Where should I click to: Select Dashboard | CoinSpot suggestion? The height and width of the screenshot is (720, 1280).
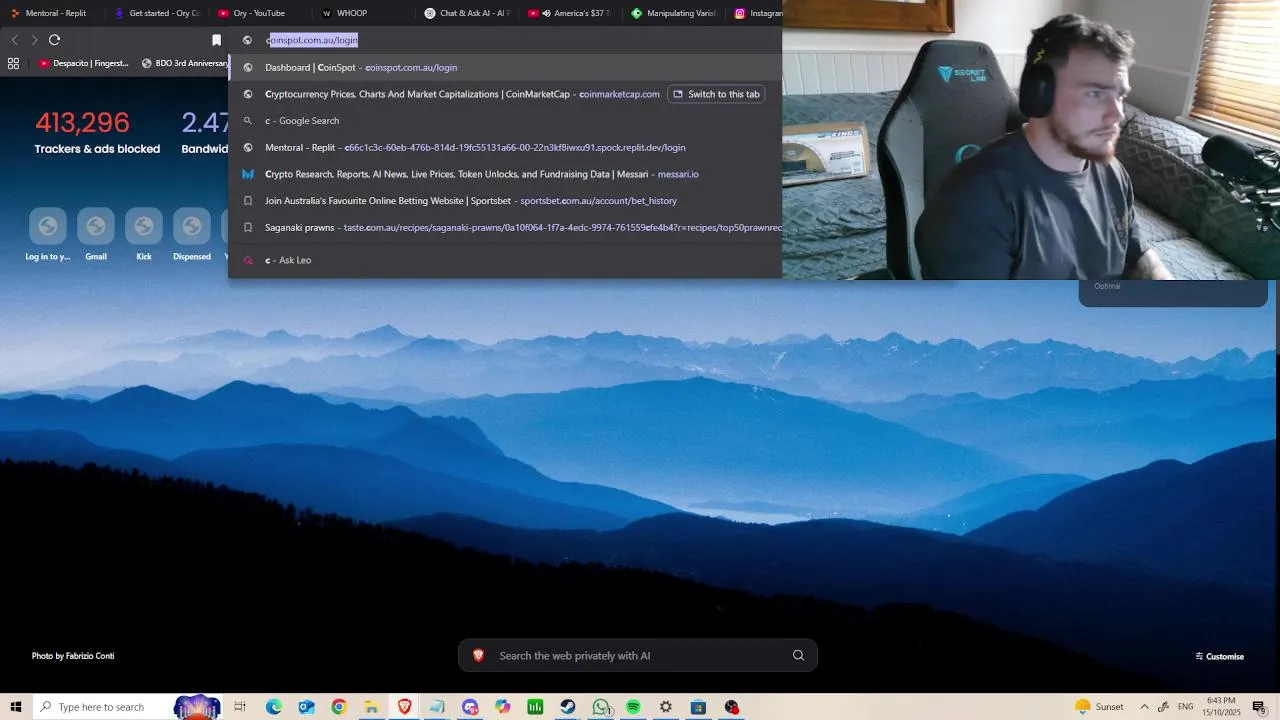pyautogui.click(x=505, y=67)
